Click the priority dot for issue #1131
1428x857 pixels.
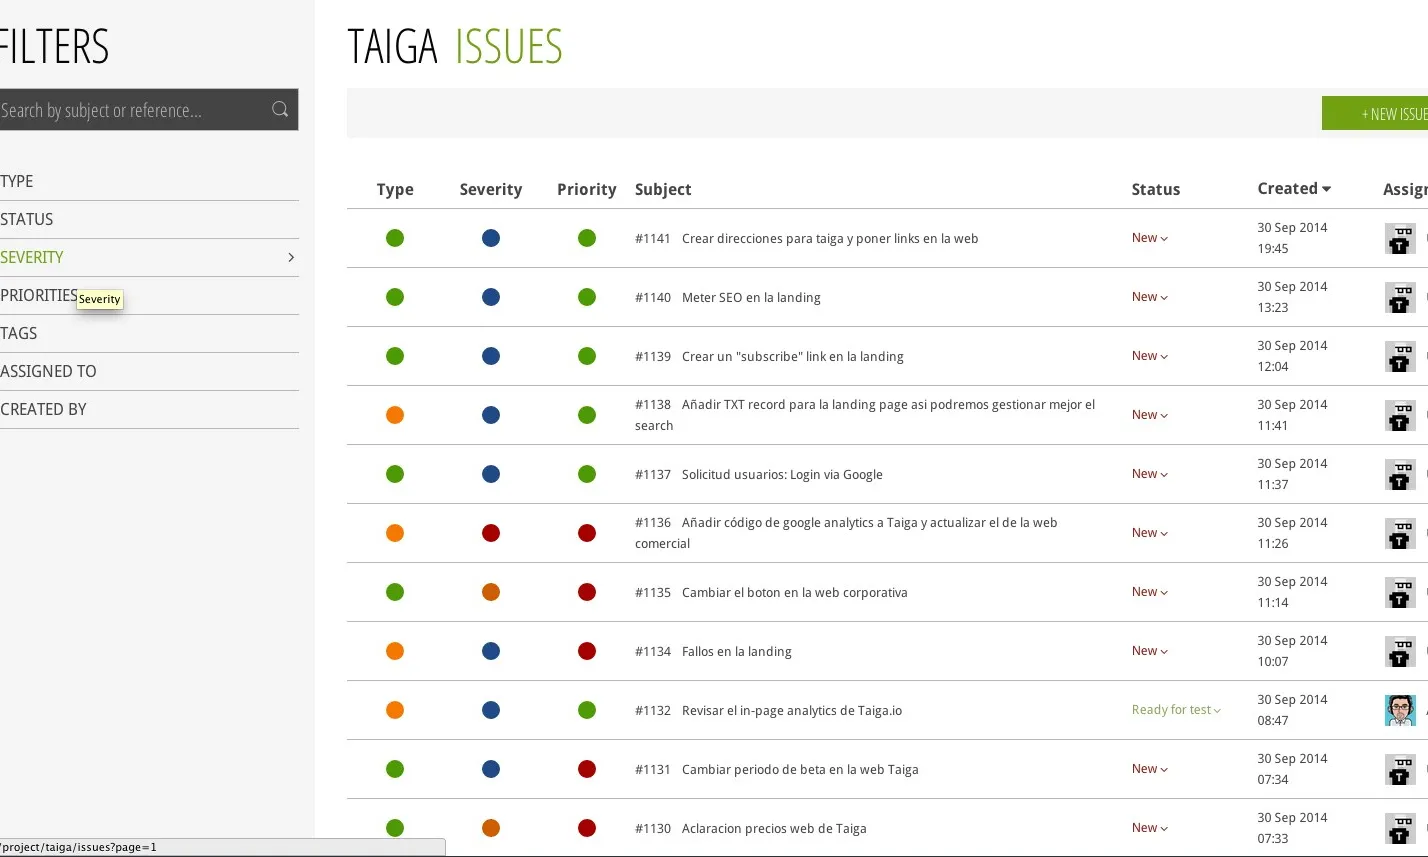tap(587, 769)
